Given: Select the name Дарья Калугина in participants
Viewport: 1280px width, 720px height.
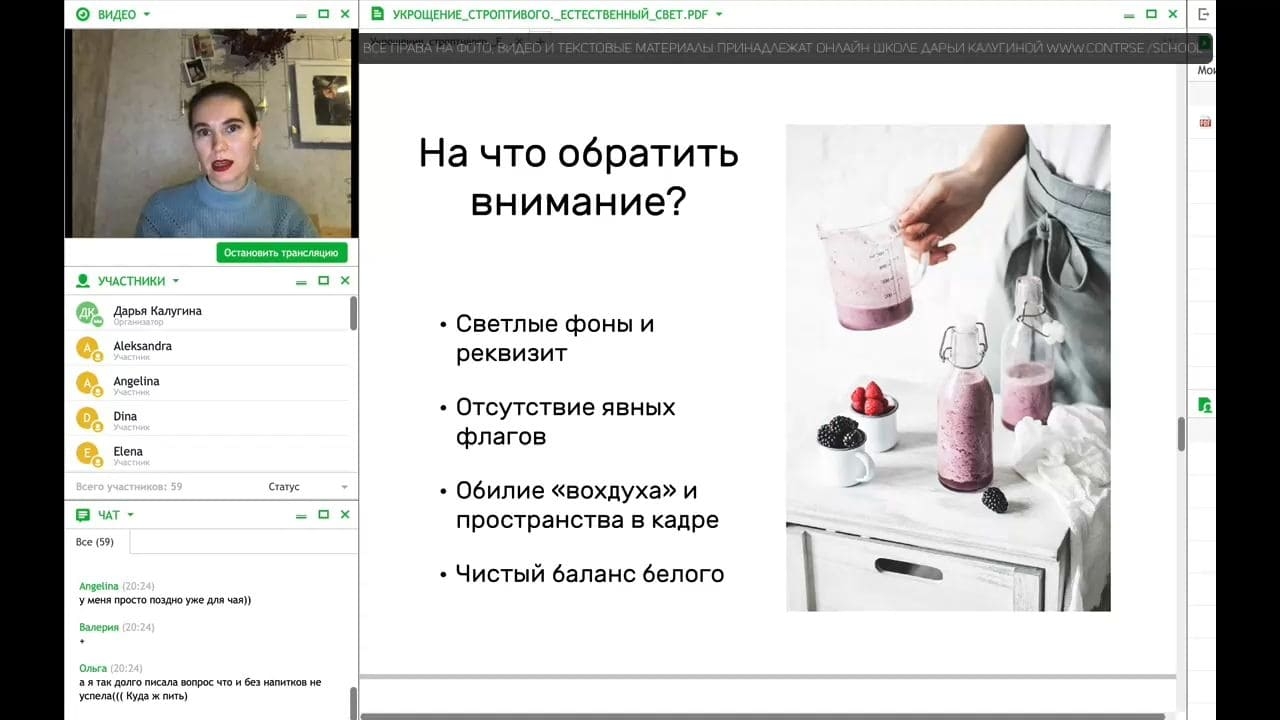Looking at the screenshot, I should pyautogui.click(x=158, y=311).
